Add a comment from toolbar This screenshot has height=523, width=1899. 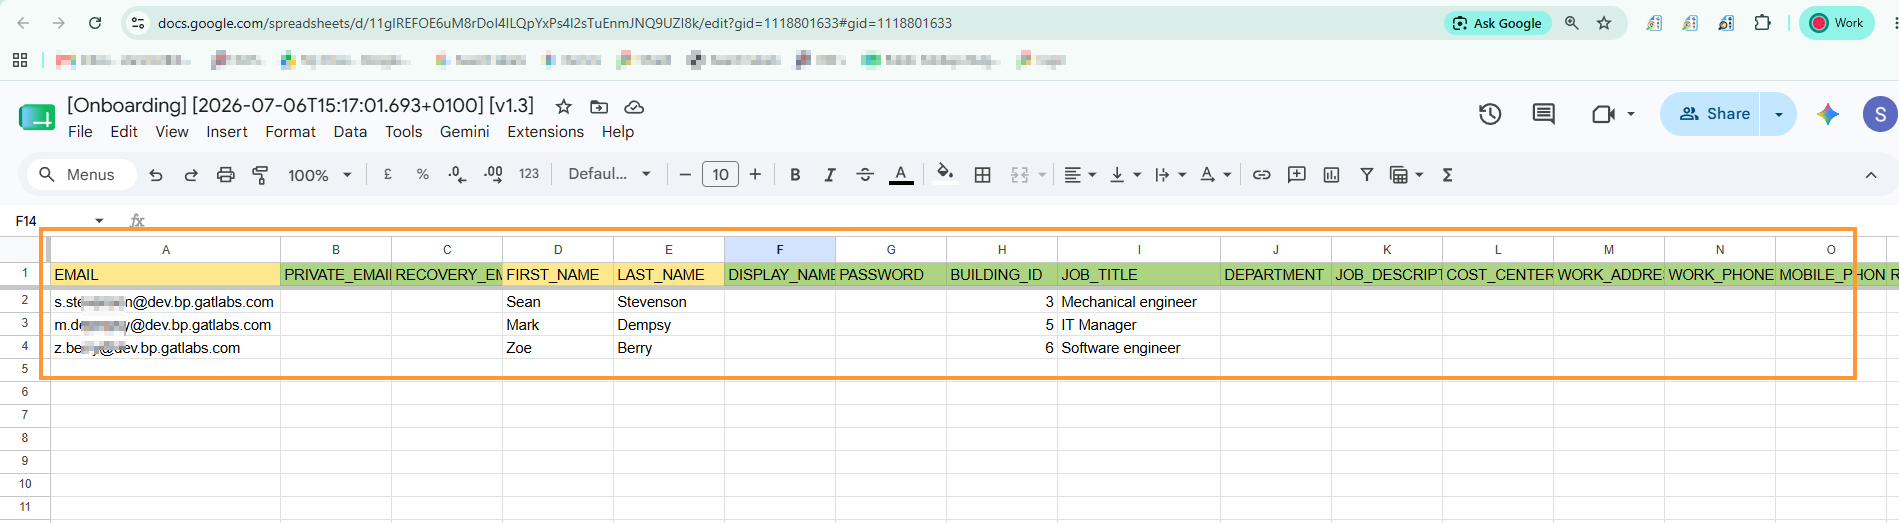1297,175
